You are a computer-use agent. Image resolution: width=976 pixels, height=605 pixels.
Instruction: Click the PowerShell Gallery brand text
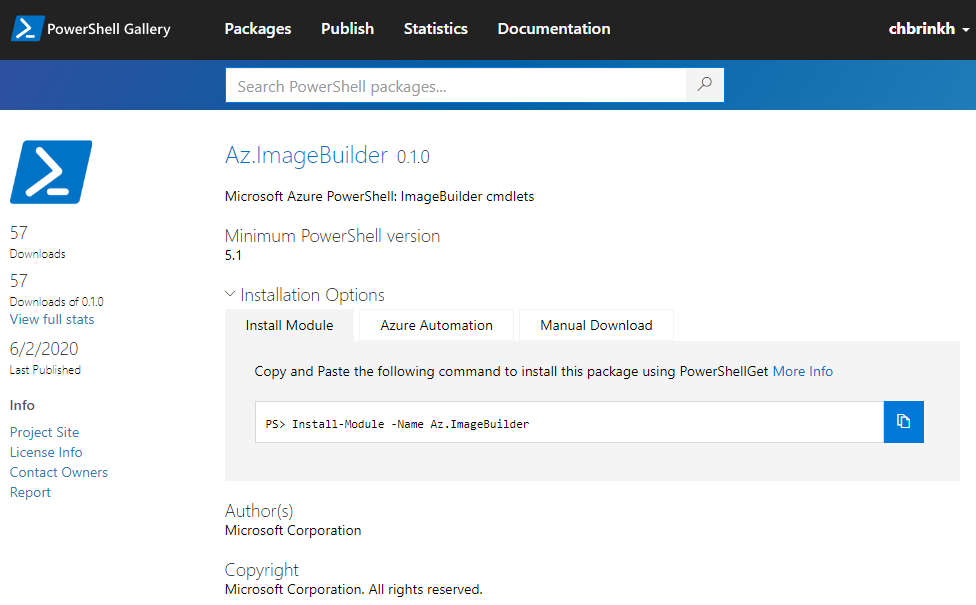tap(109, 29)
